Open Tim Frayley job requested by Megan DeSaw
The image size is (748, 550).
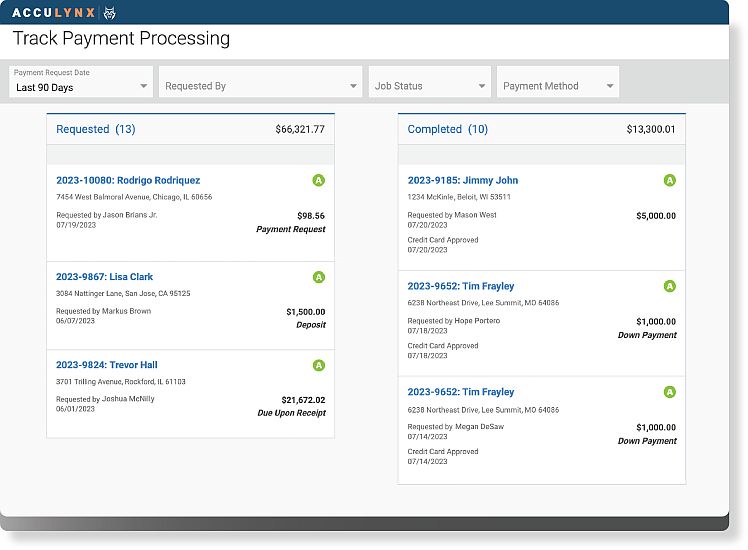[x=461, y=392]
